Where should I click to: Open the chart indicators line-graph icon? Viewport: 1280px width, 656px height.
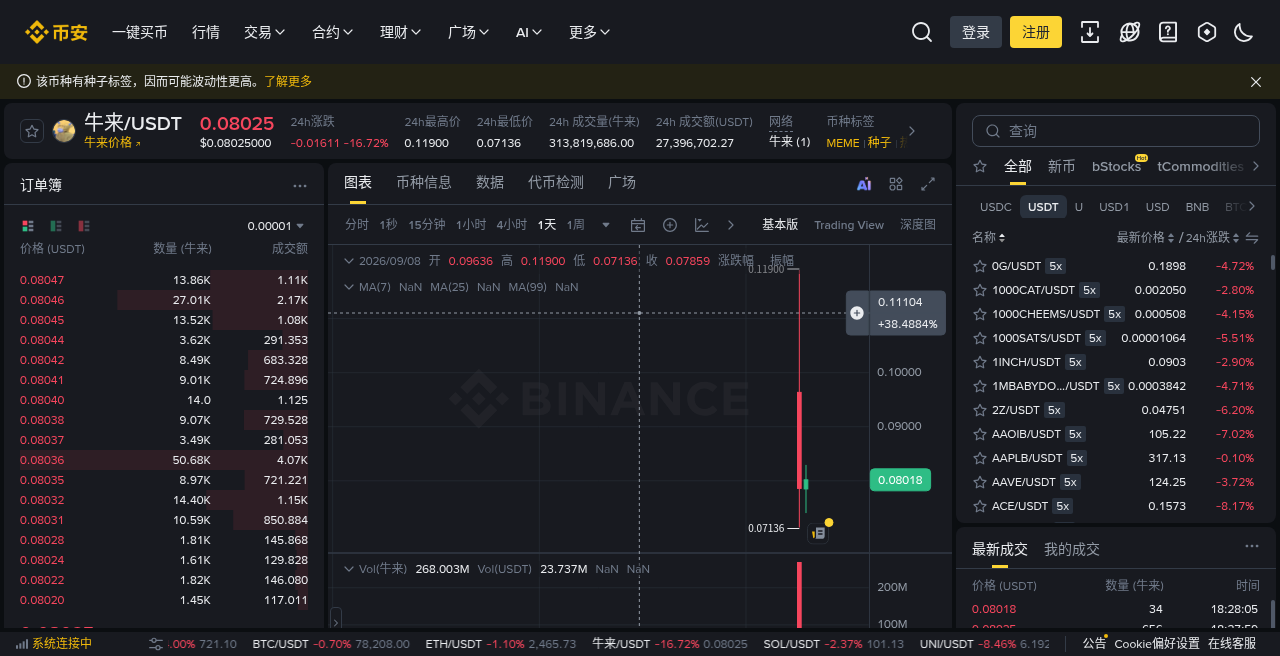702,225
